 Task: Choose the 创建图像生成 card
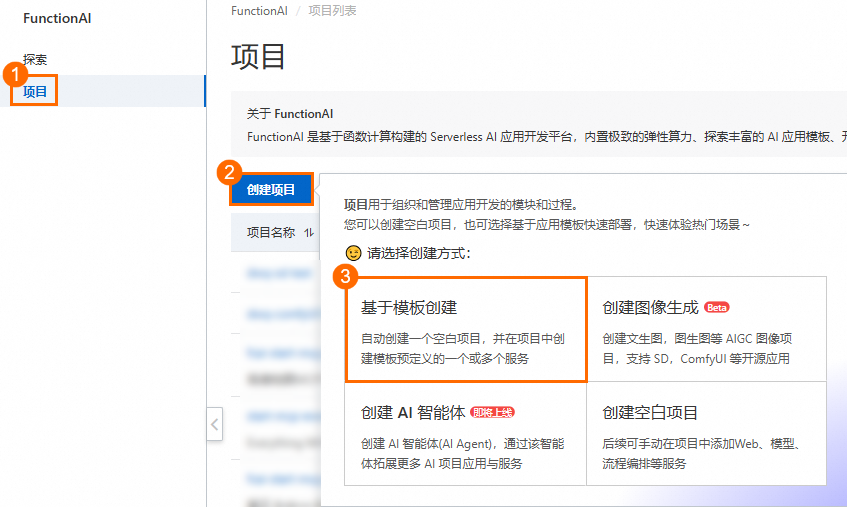pos(707,329)
